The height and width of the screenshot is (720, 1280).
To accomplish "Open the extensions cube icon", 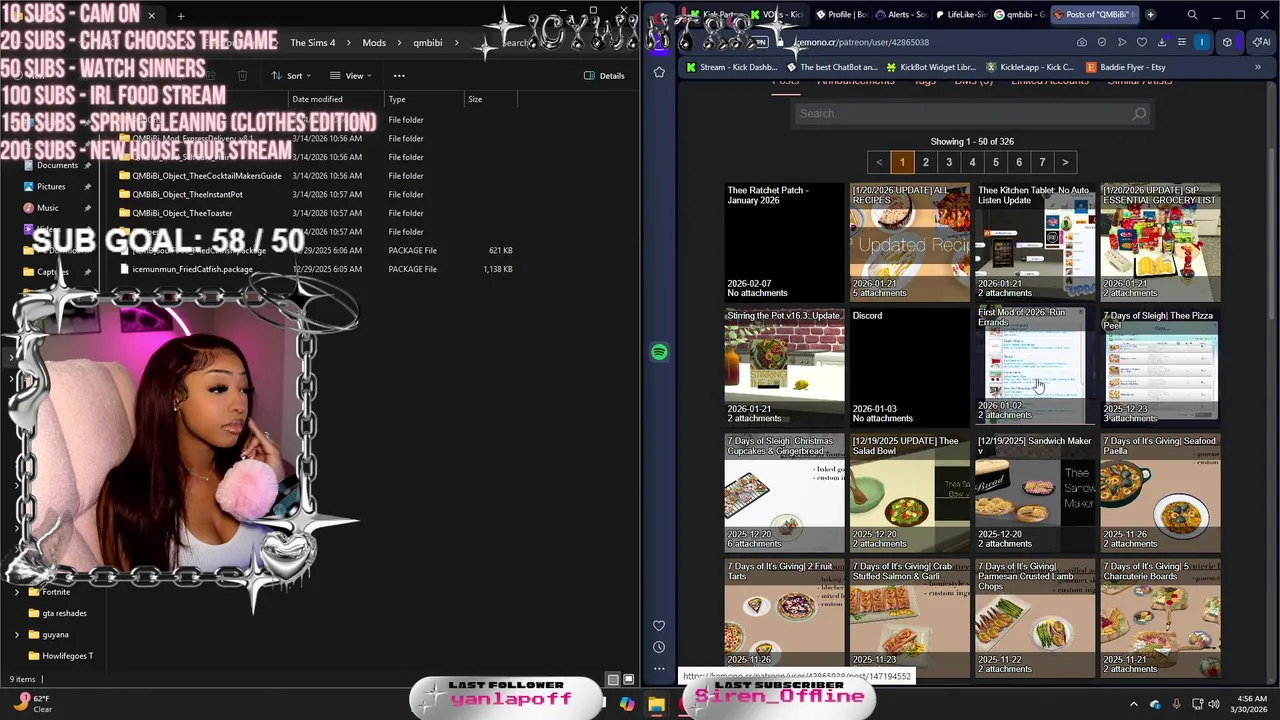I will click(x=1228, y=42).
